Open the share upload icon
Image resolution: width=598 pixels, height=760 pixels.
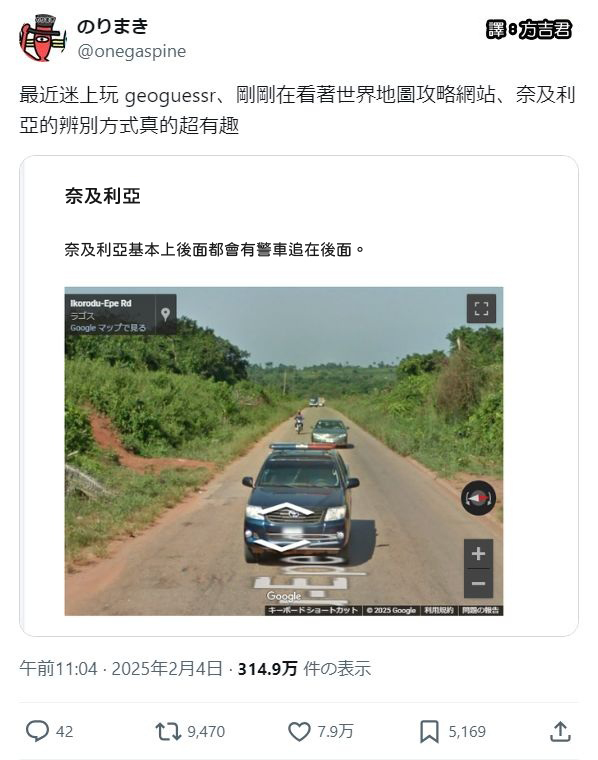560,731
